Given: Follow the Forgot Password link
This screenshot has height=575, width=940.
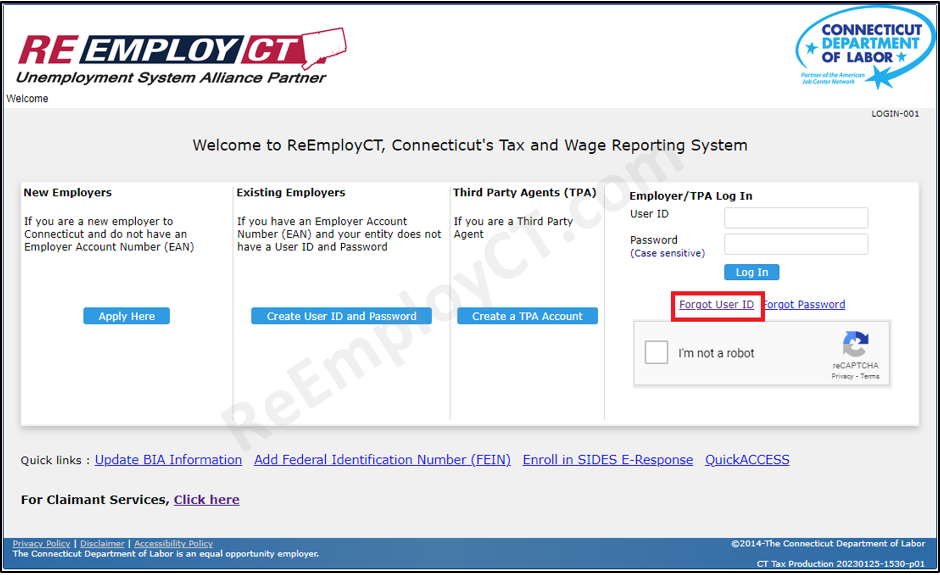Looking at the screenshot, I should click(804, 305).
